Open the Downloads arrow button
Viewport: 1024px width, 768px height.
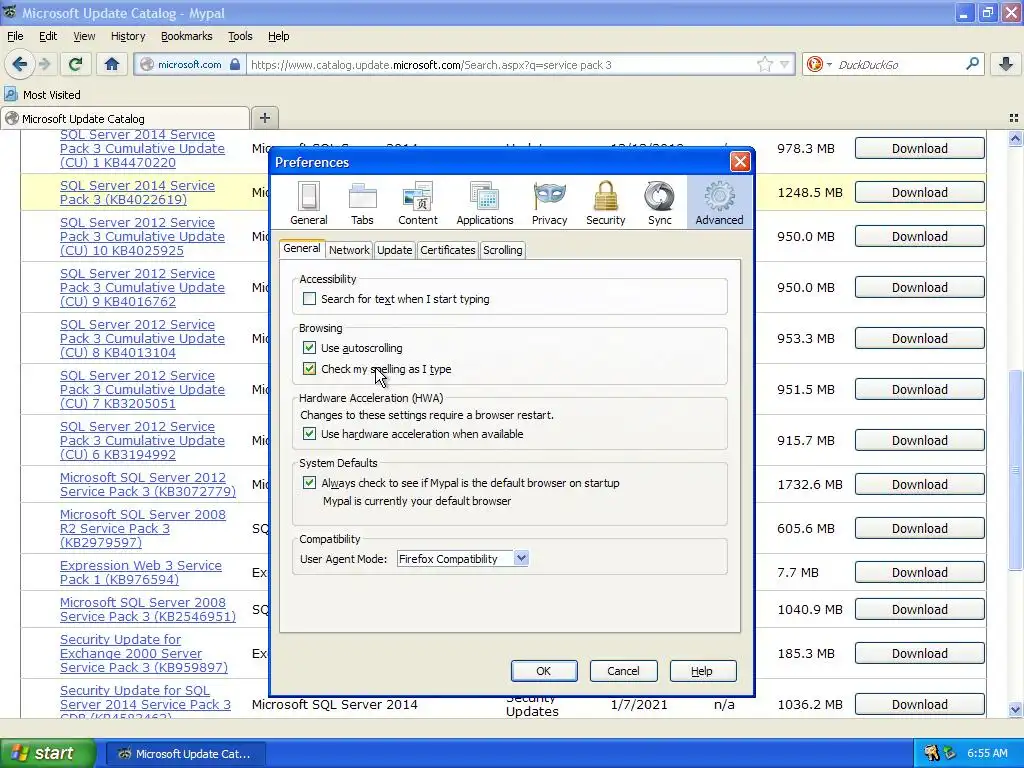point(1006,64)
